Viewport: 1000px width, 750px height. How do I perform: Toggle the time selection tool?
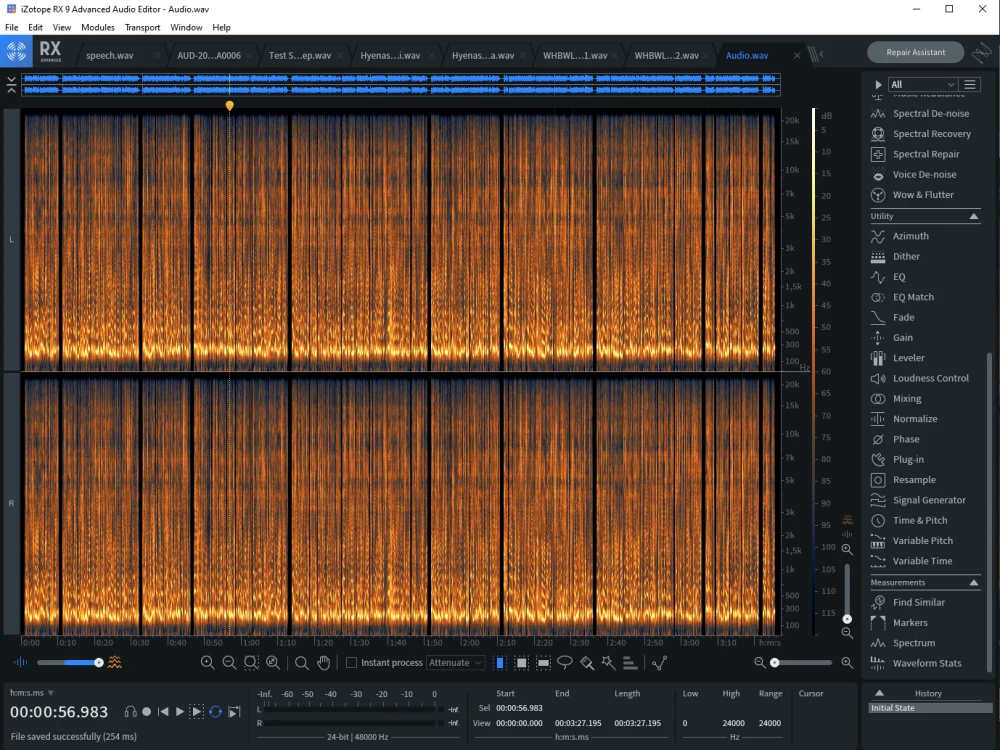(500, 663)
